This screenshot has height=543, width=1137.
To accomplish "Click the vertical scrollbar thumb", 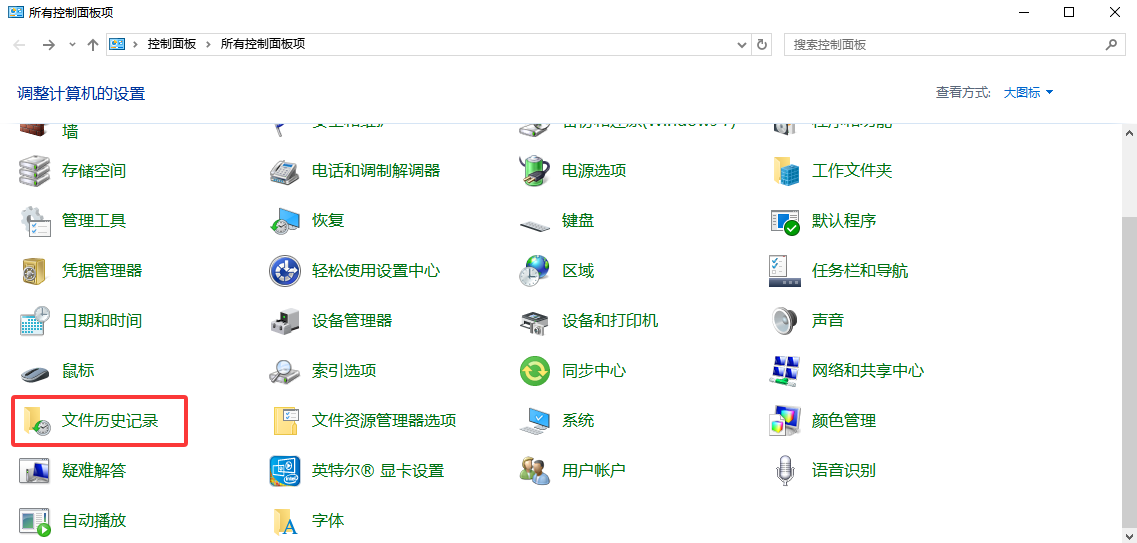I will (1129, 374).
